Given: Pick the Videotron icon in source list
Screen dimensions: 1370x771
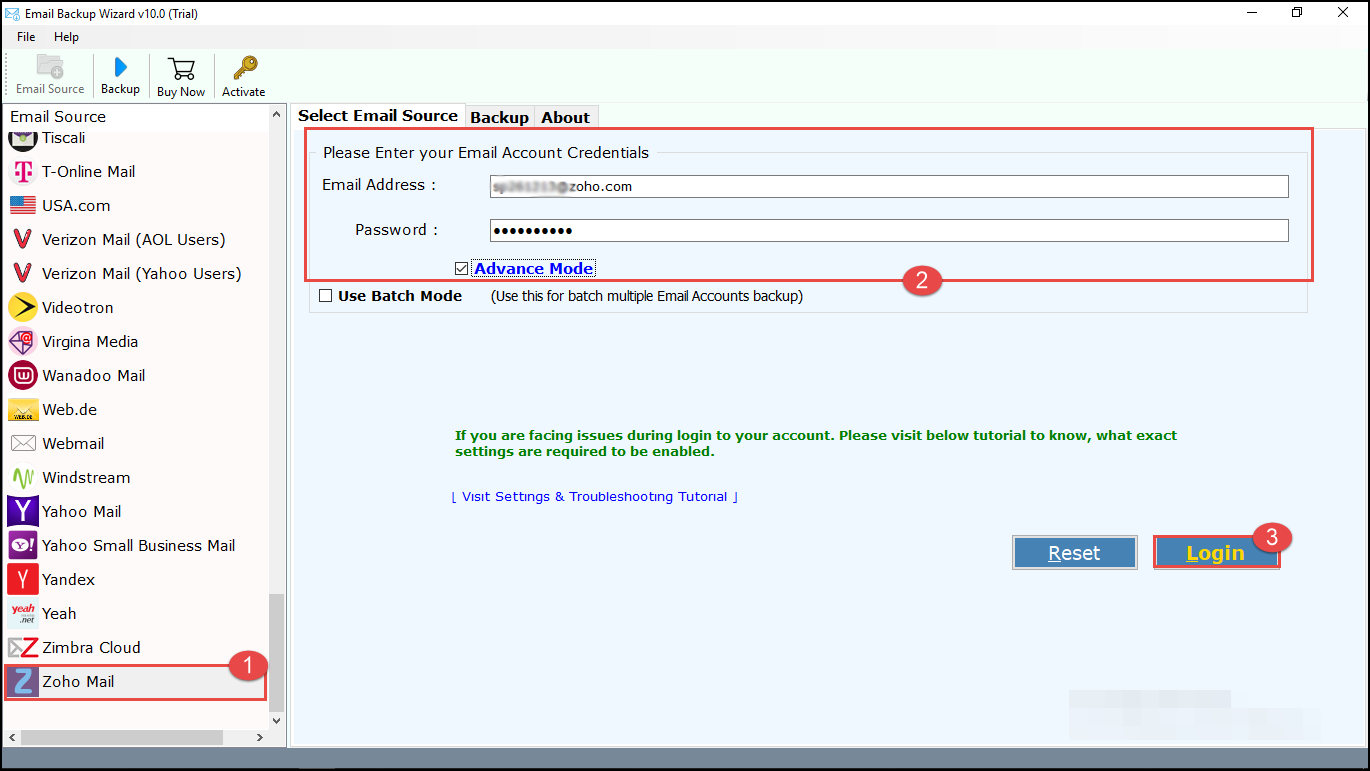Looking at the screenshot, I should point(23,308).
